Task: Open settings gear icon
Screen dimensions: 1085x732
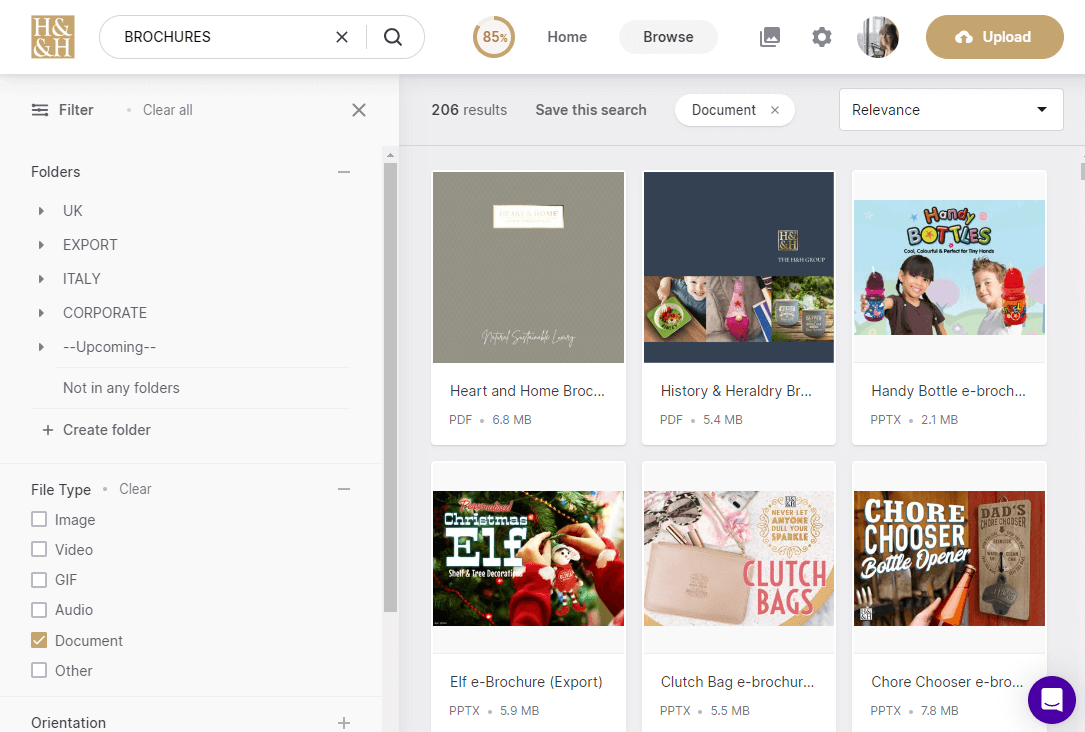Action: pyautogui.click(x=821, y=37)
